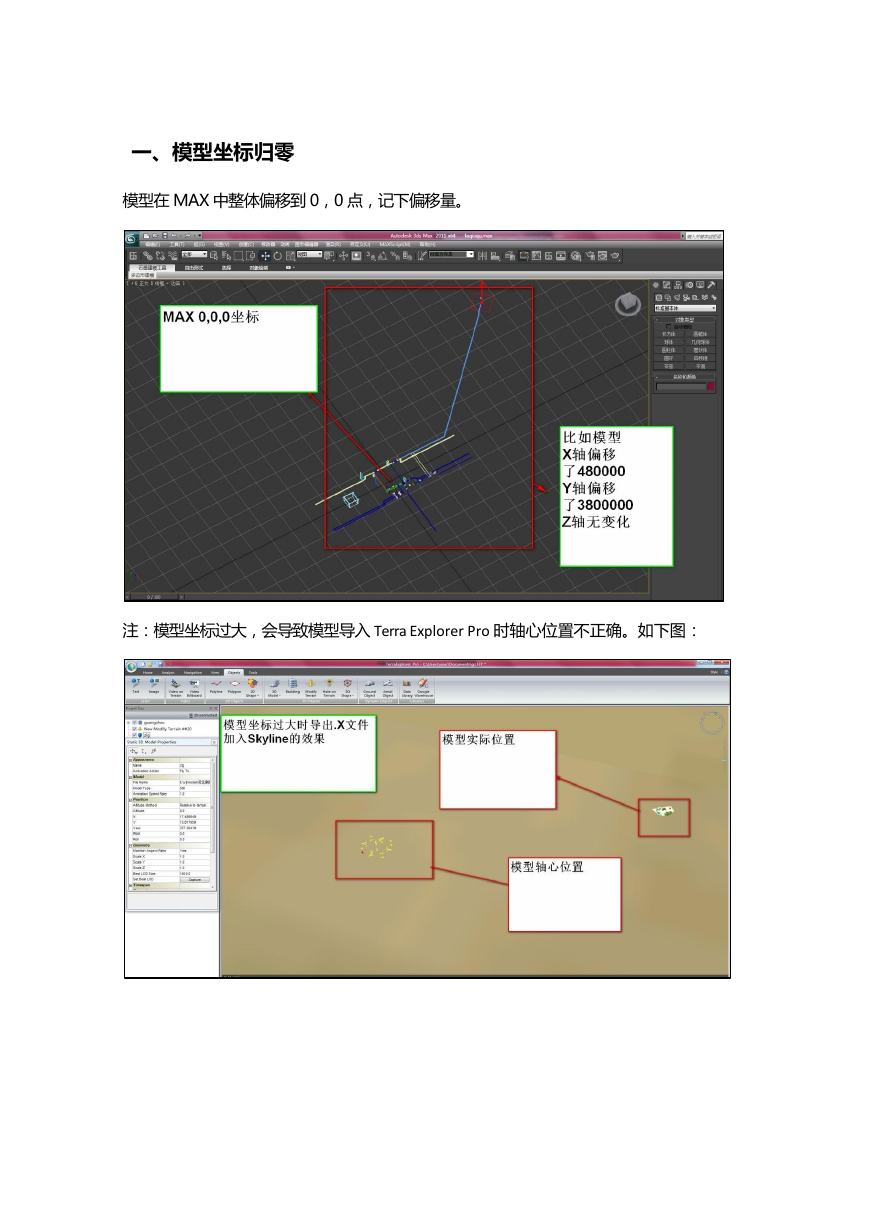Open Analysis tab in TerraExplorer

click(x=168, y=672)
